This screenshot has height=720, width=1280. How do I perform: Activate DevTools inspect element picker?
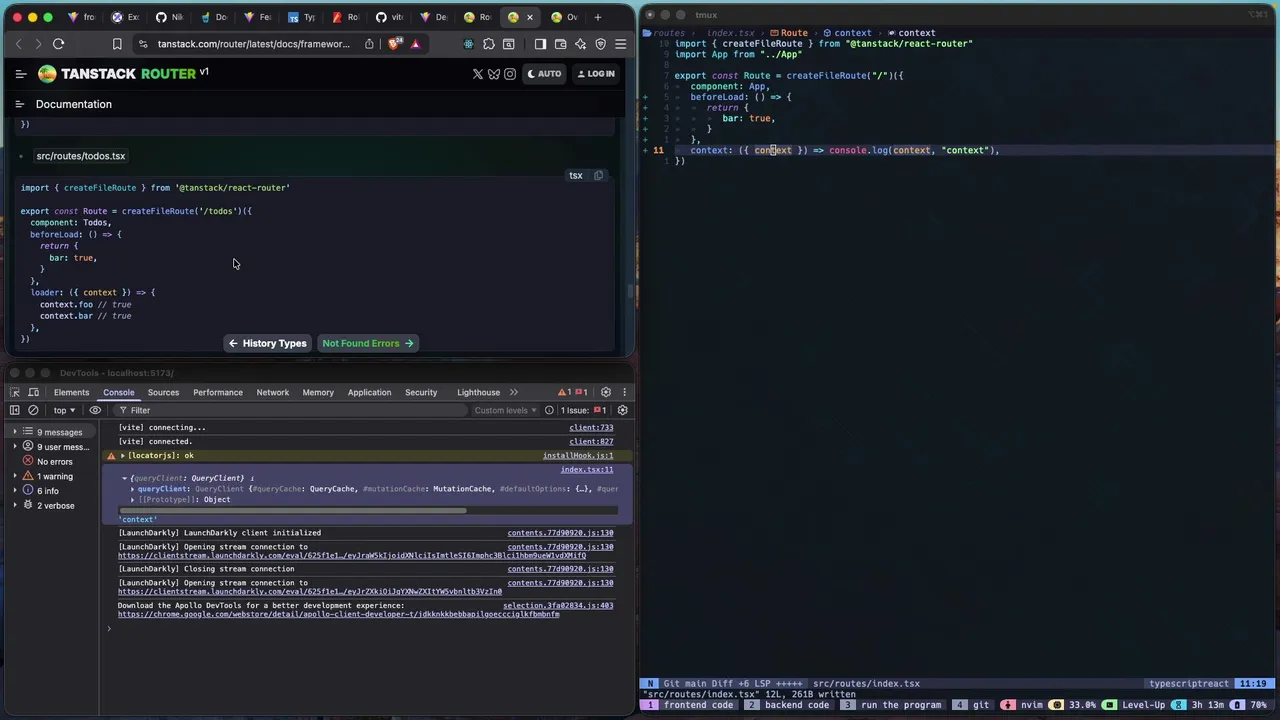coord(14,392)
